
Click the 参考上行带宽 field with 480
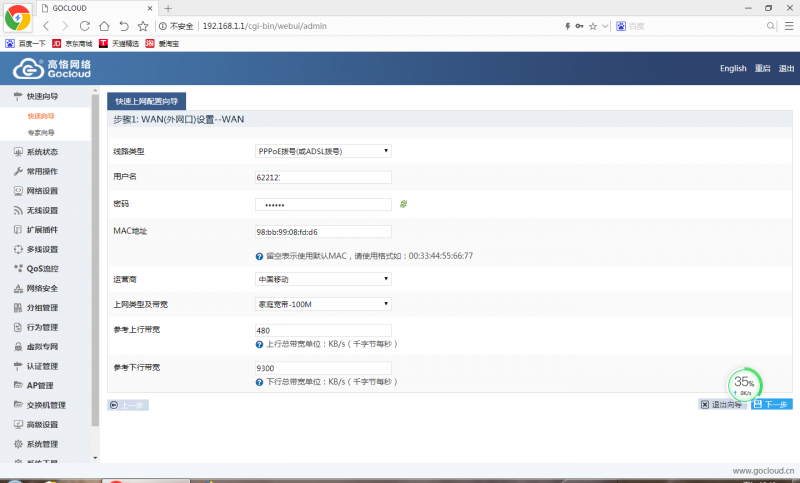(x=323, y=331)
